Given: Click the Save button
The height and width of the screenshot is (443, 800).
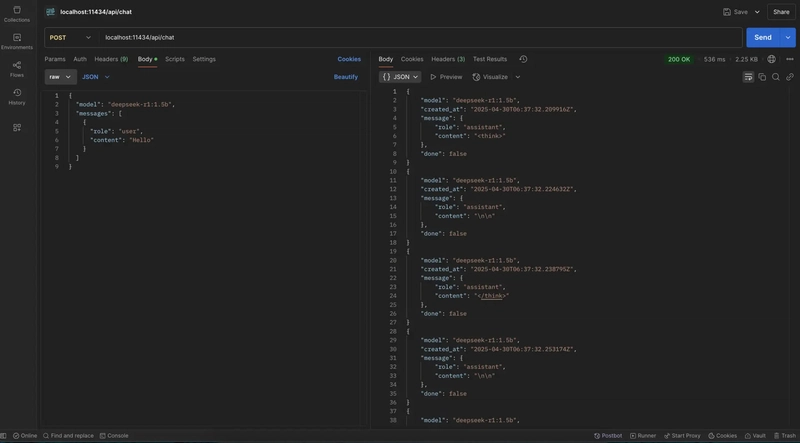Looking at the screenshot, I should (735, 12).
